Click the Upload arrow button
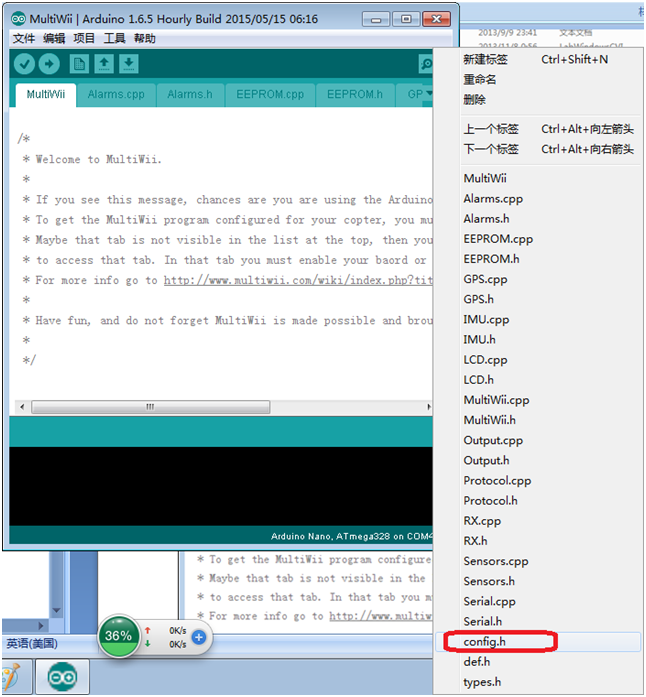 [x=49, y=64]
